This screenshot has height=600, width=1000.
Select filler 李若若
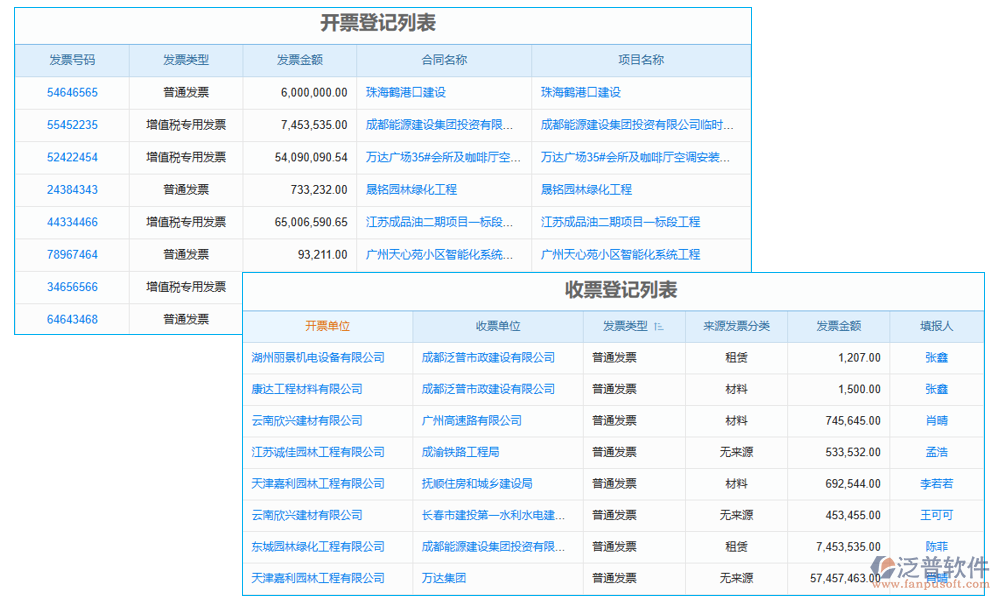coord(936,484)
